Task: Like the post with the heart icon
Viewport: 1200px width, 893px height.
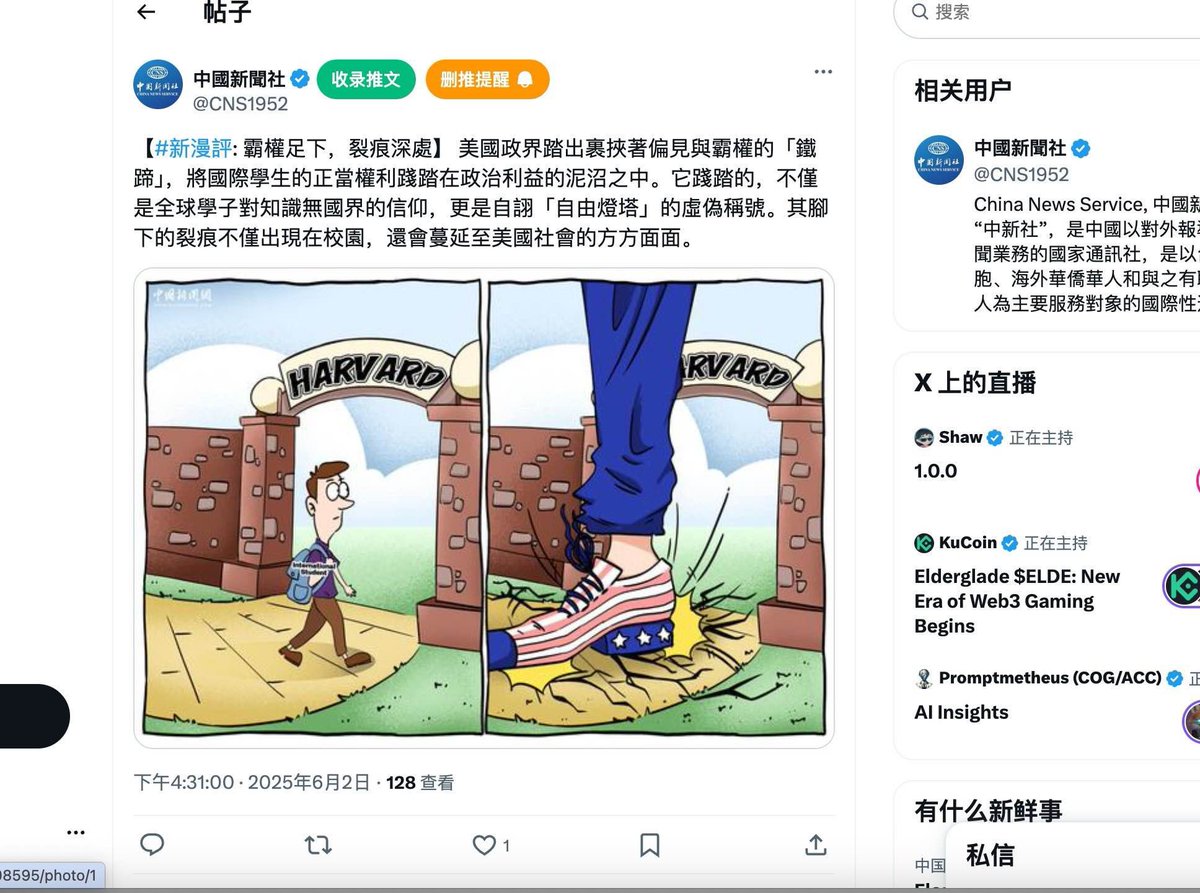Action: pos(484,845)
